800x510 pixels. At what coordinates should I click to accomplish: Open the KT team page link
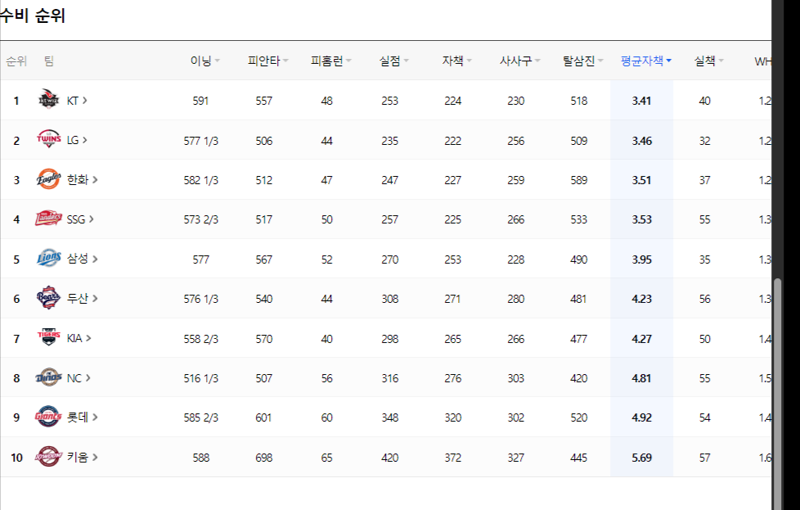click(x=77, y=101)
